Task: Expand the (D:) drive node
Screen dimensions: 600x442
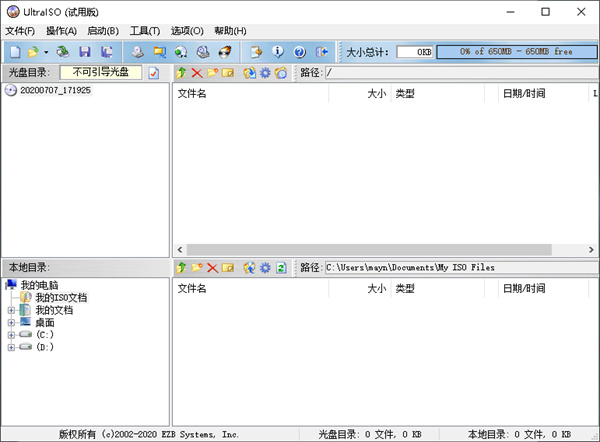Action: 11,347
